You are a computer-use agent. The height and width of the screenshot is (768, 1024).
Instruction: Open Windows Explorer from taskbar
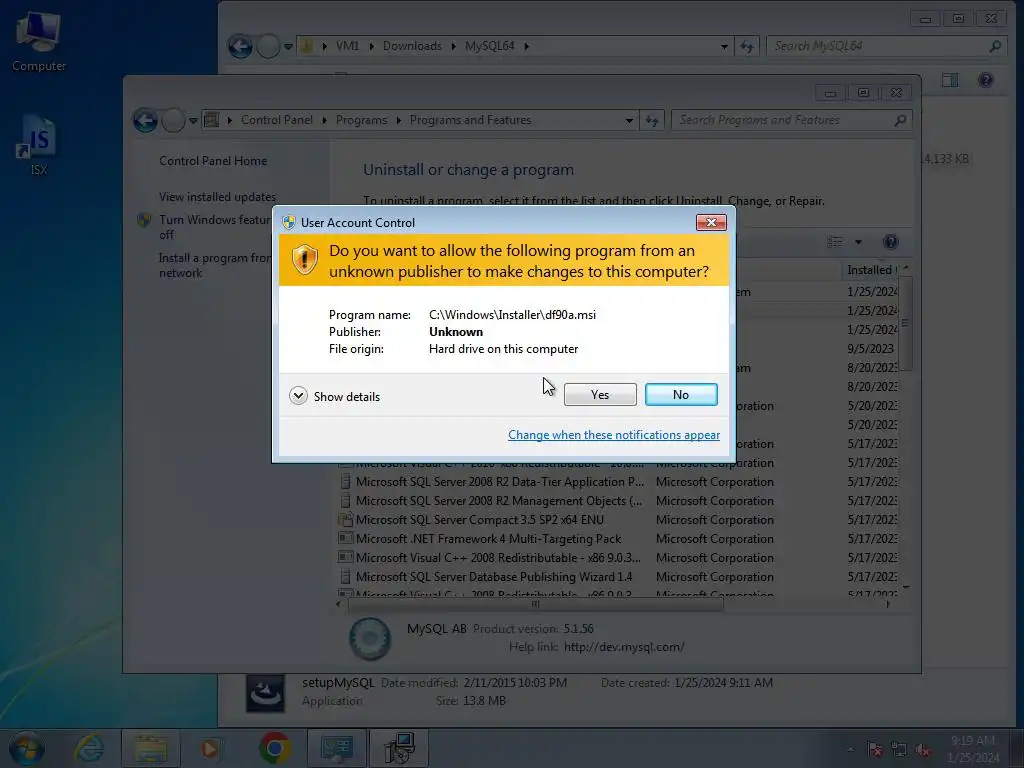click(151, 748)
